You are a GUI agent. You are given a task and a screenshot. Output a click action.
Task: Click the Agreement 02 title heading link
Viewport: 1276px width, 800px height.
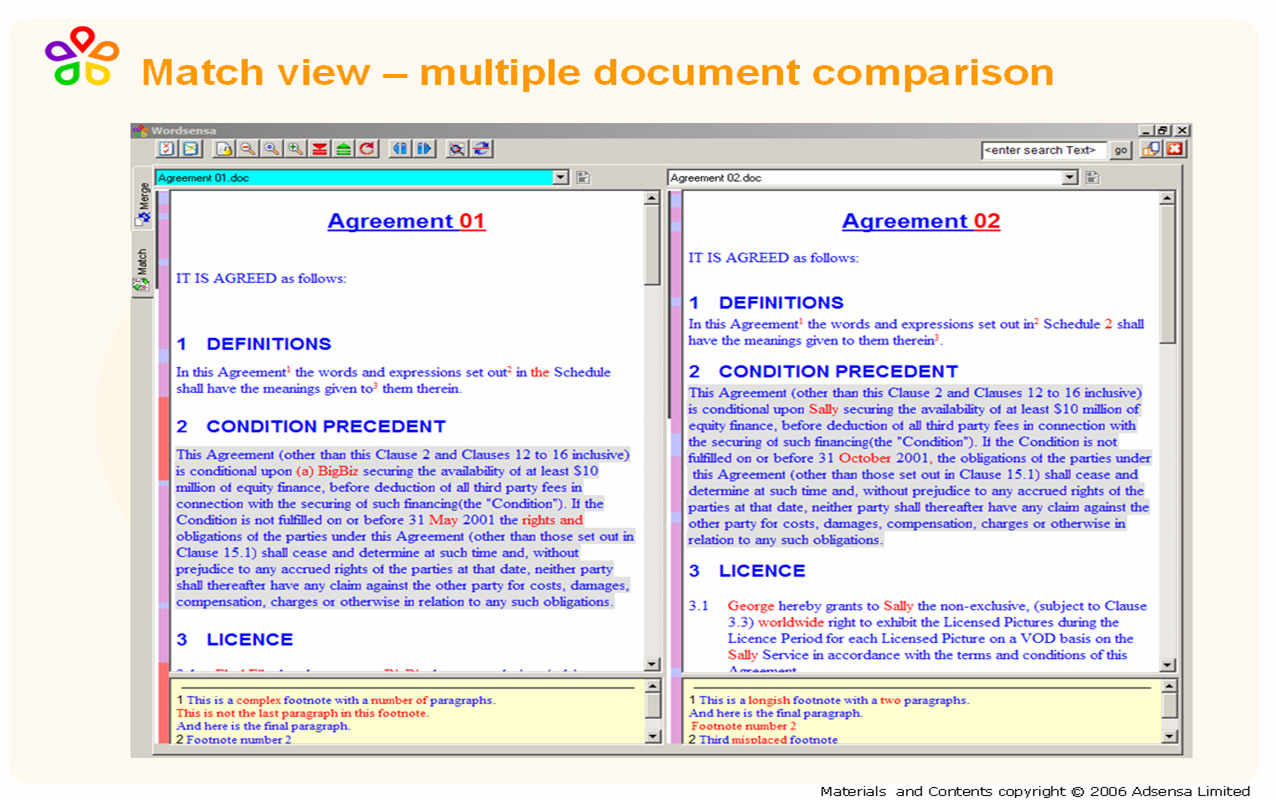coord(921,221)
